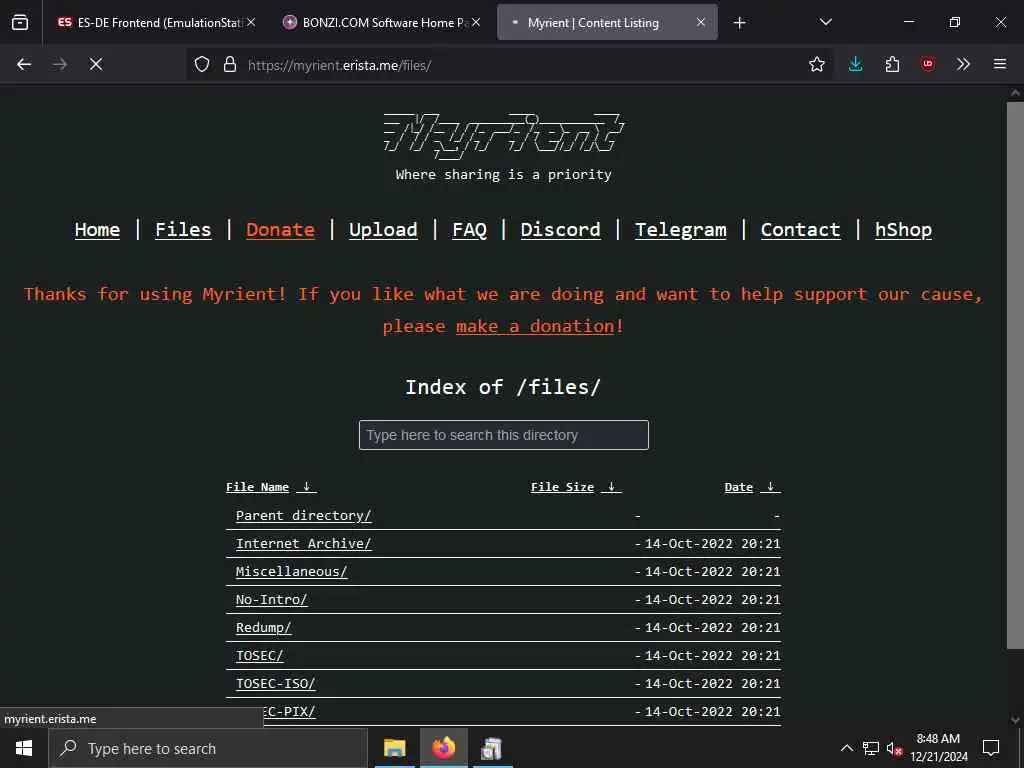
Task: Open File Explorer from taskbar
Action: [x=394, y=748]
